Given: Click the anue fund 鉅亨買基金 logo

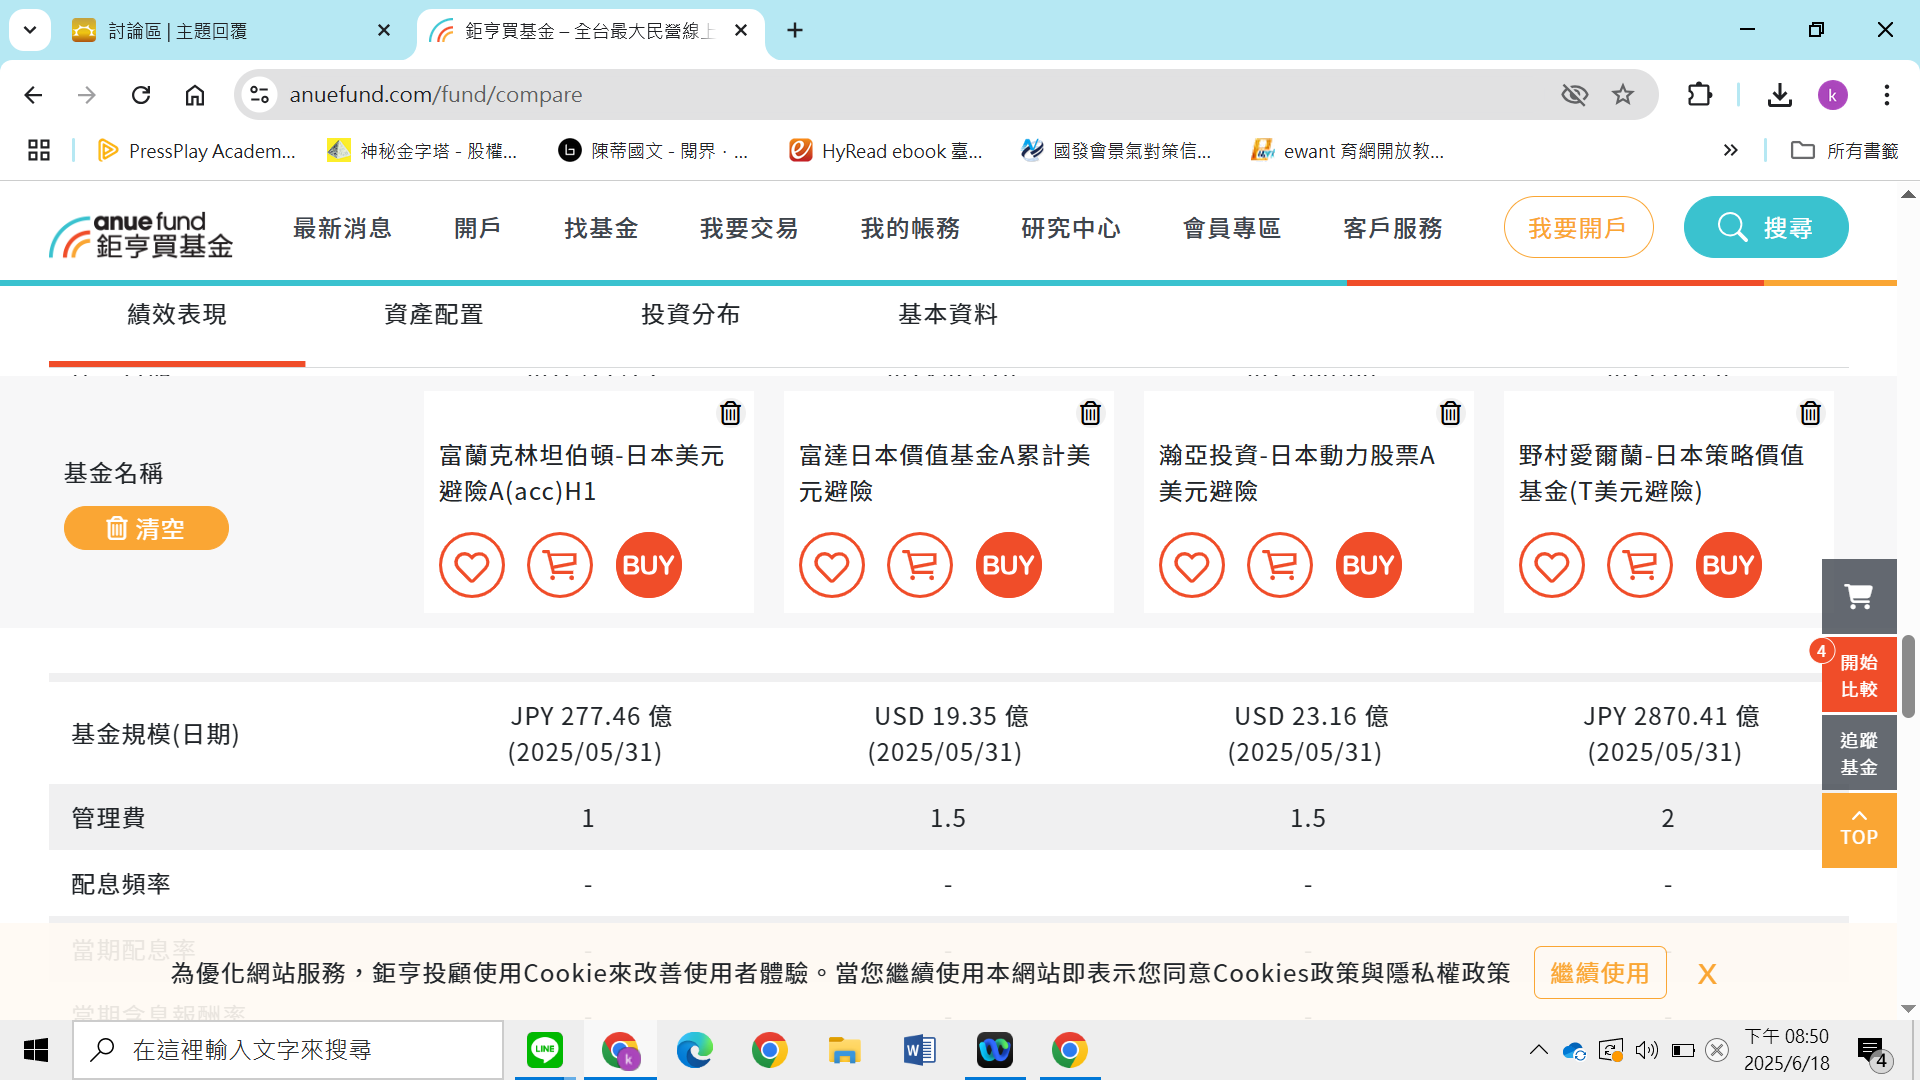Looking at the screenshot, I should pyautogui.click(x=141, y=236).
